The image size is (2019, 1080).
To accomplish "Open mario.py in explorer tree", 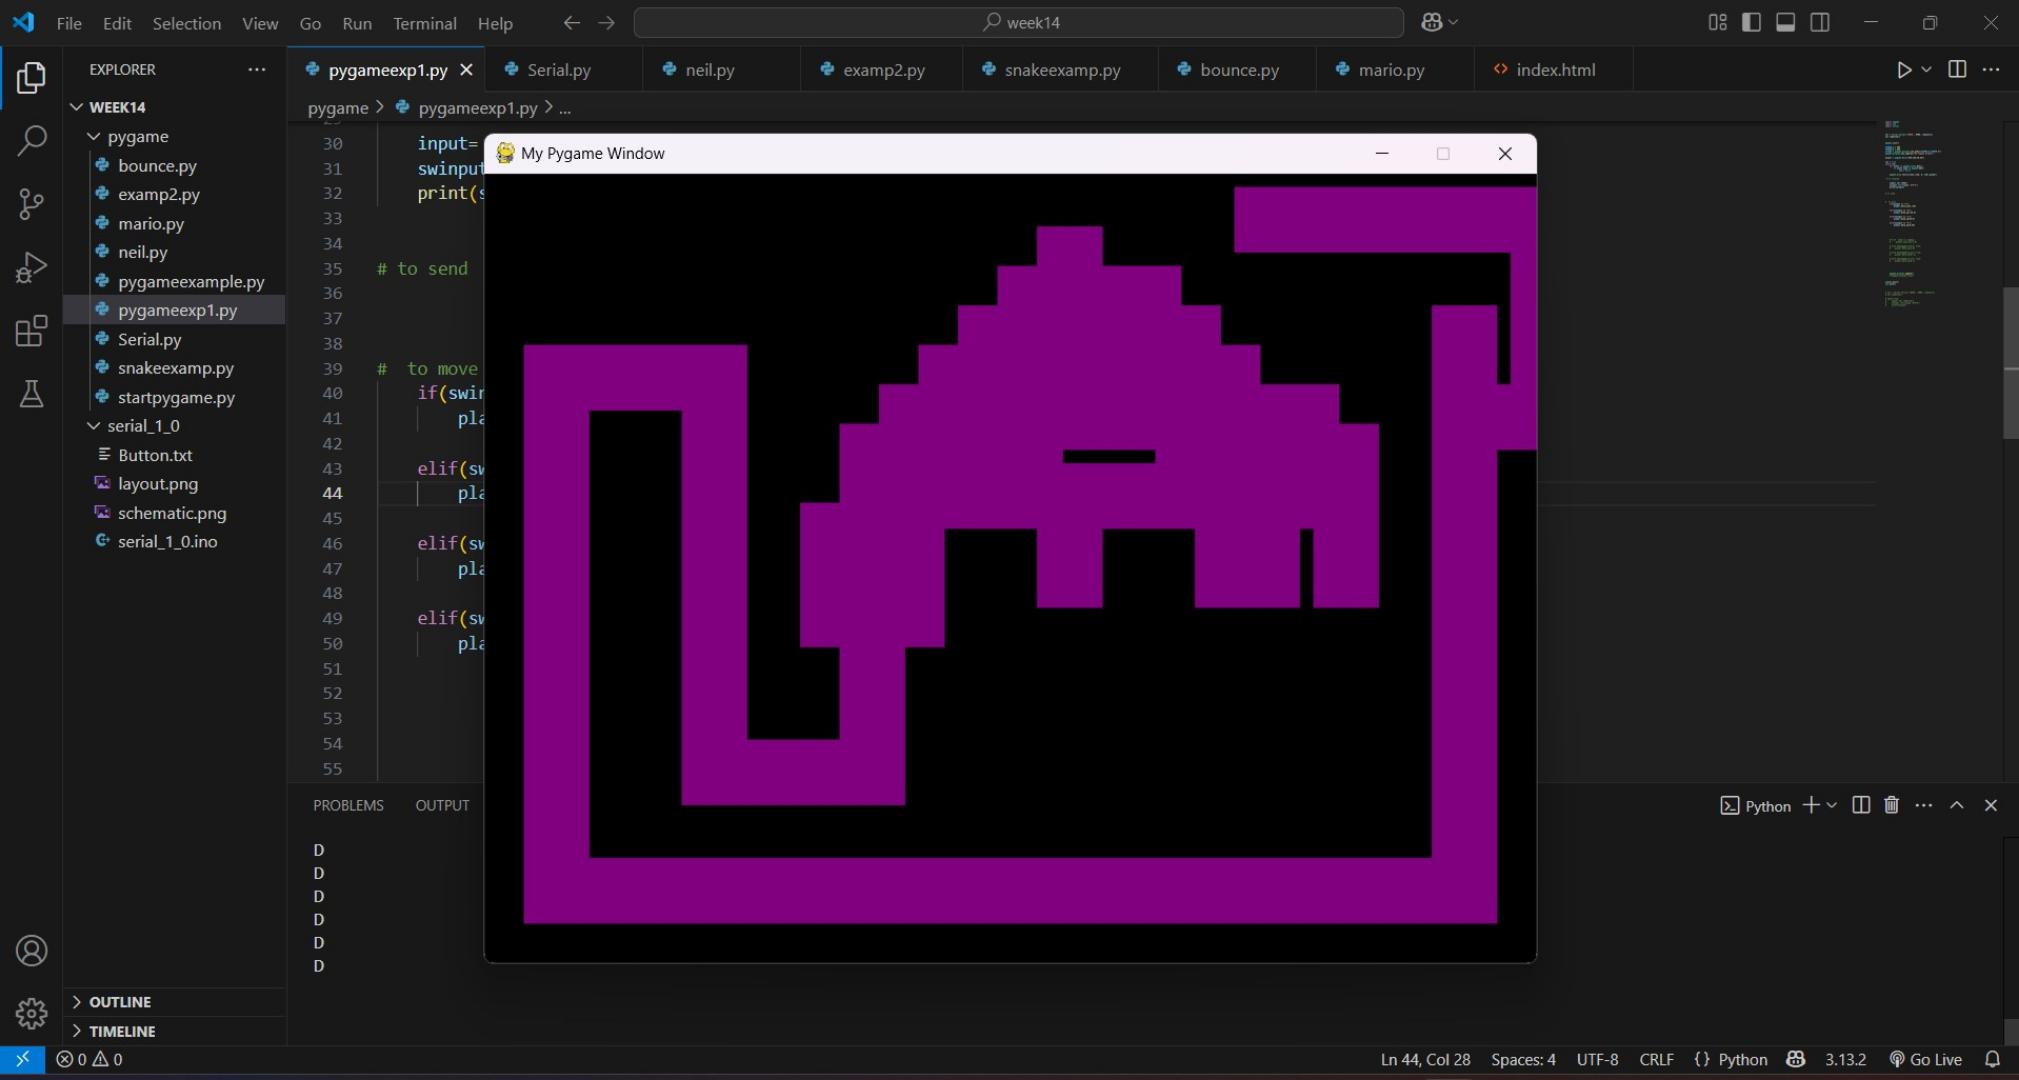I will click(151, 223).
